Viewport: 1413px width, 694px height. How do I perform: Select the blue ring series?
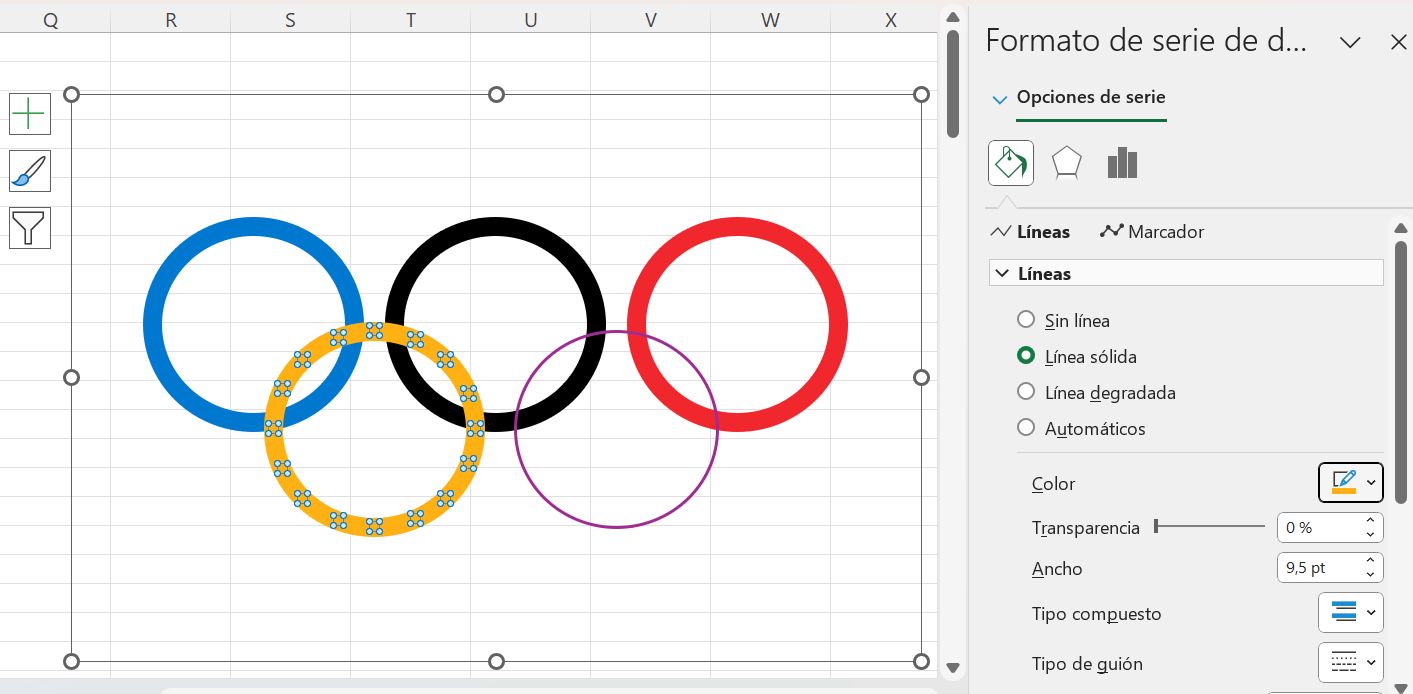pyautogui.click(x=153, y=324)
